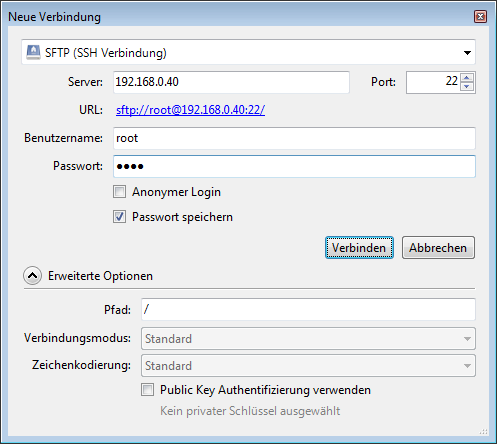Focus the Server address field
The height and width of the screenshot is (444, 497).
[231, 82]
